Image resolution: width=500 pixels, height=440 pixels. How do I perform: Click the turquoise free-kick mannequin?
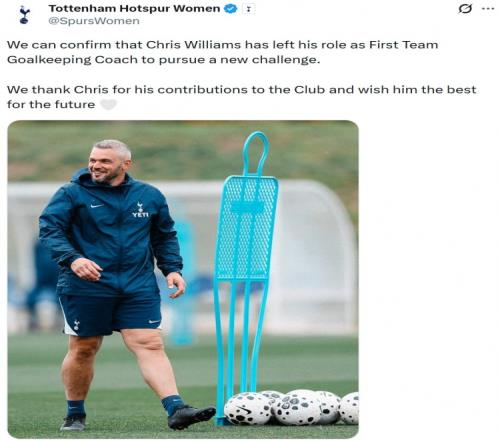pyautogui.click(x=245, y=278)
